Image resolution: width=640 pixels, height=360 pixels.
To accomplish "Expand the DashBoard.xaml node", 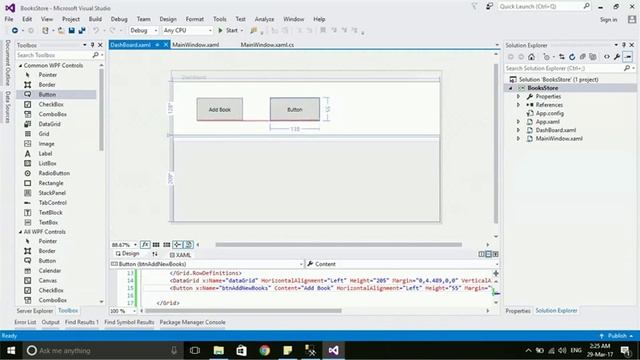I will 518,130.
